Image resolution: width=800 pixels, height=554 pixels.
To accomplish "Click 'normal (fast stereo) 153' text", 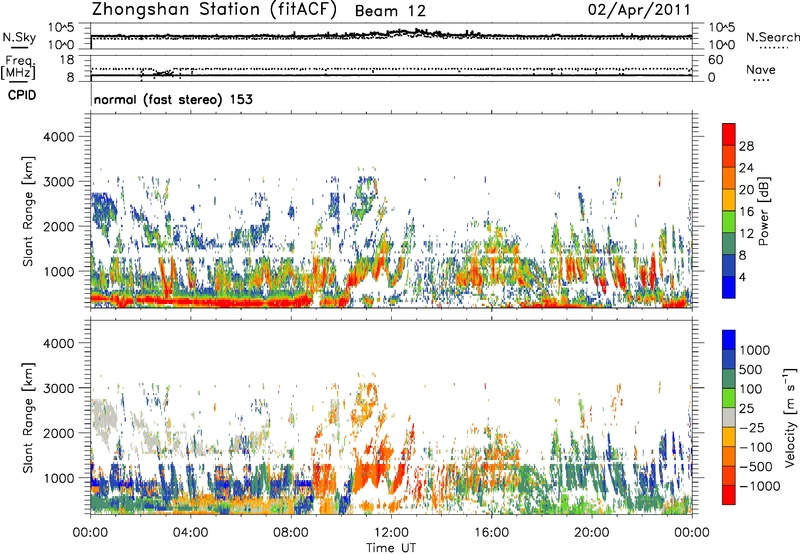I will [173, 99].
